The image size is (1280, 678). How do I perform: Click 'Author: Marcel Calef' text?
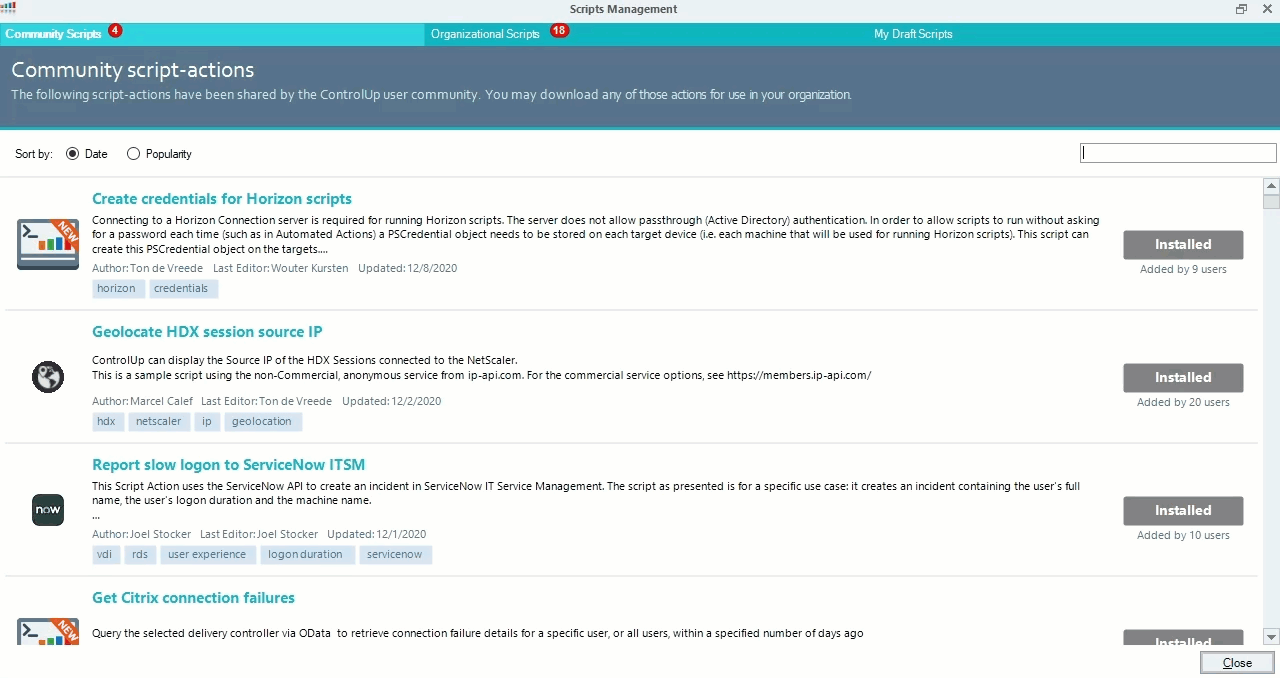pyautogui.click(x=141, y=401)
